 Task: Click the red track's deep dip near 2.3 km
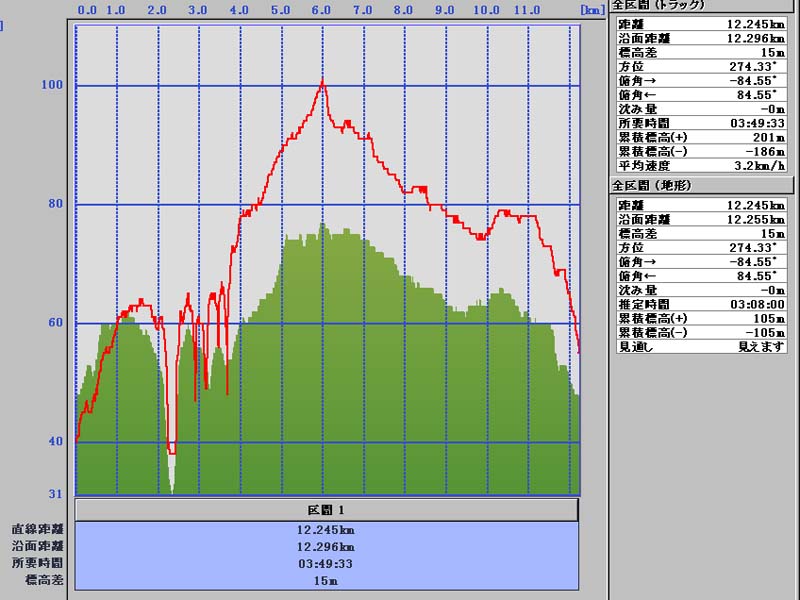[171, 450]
